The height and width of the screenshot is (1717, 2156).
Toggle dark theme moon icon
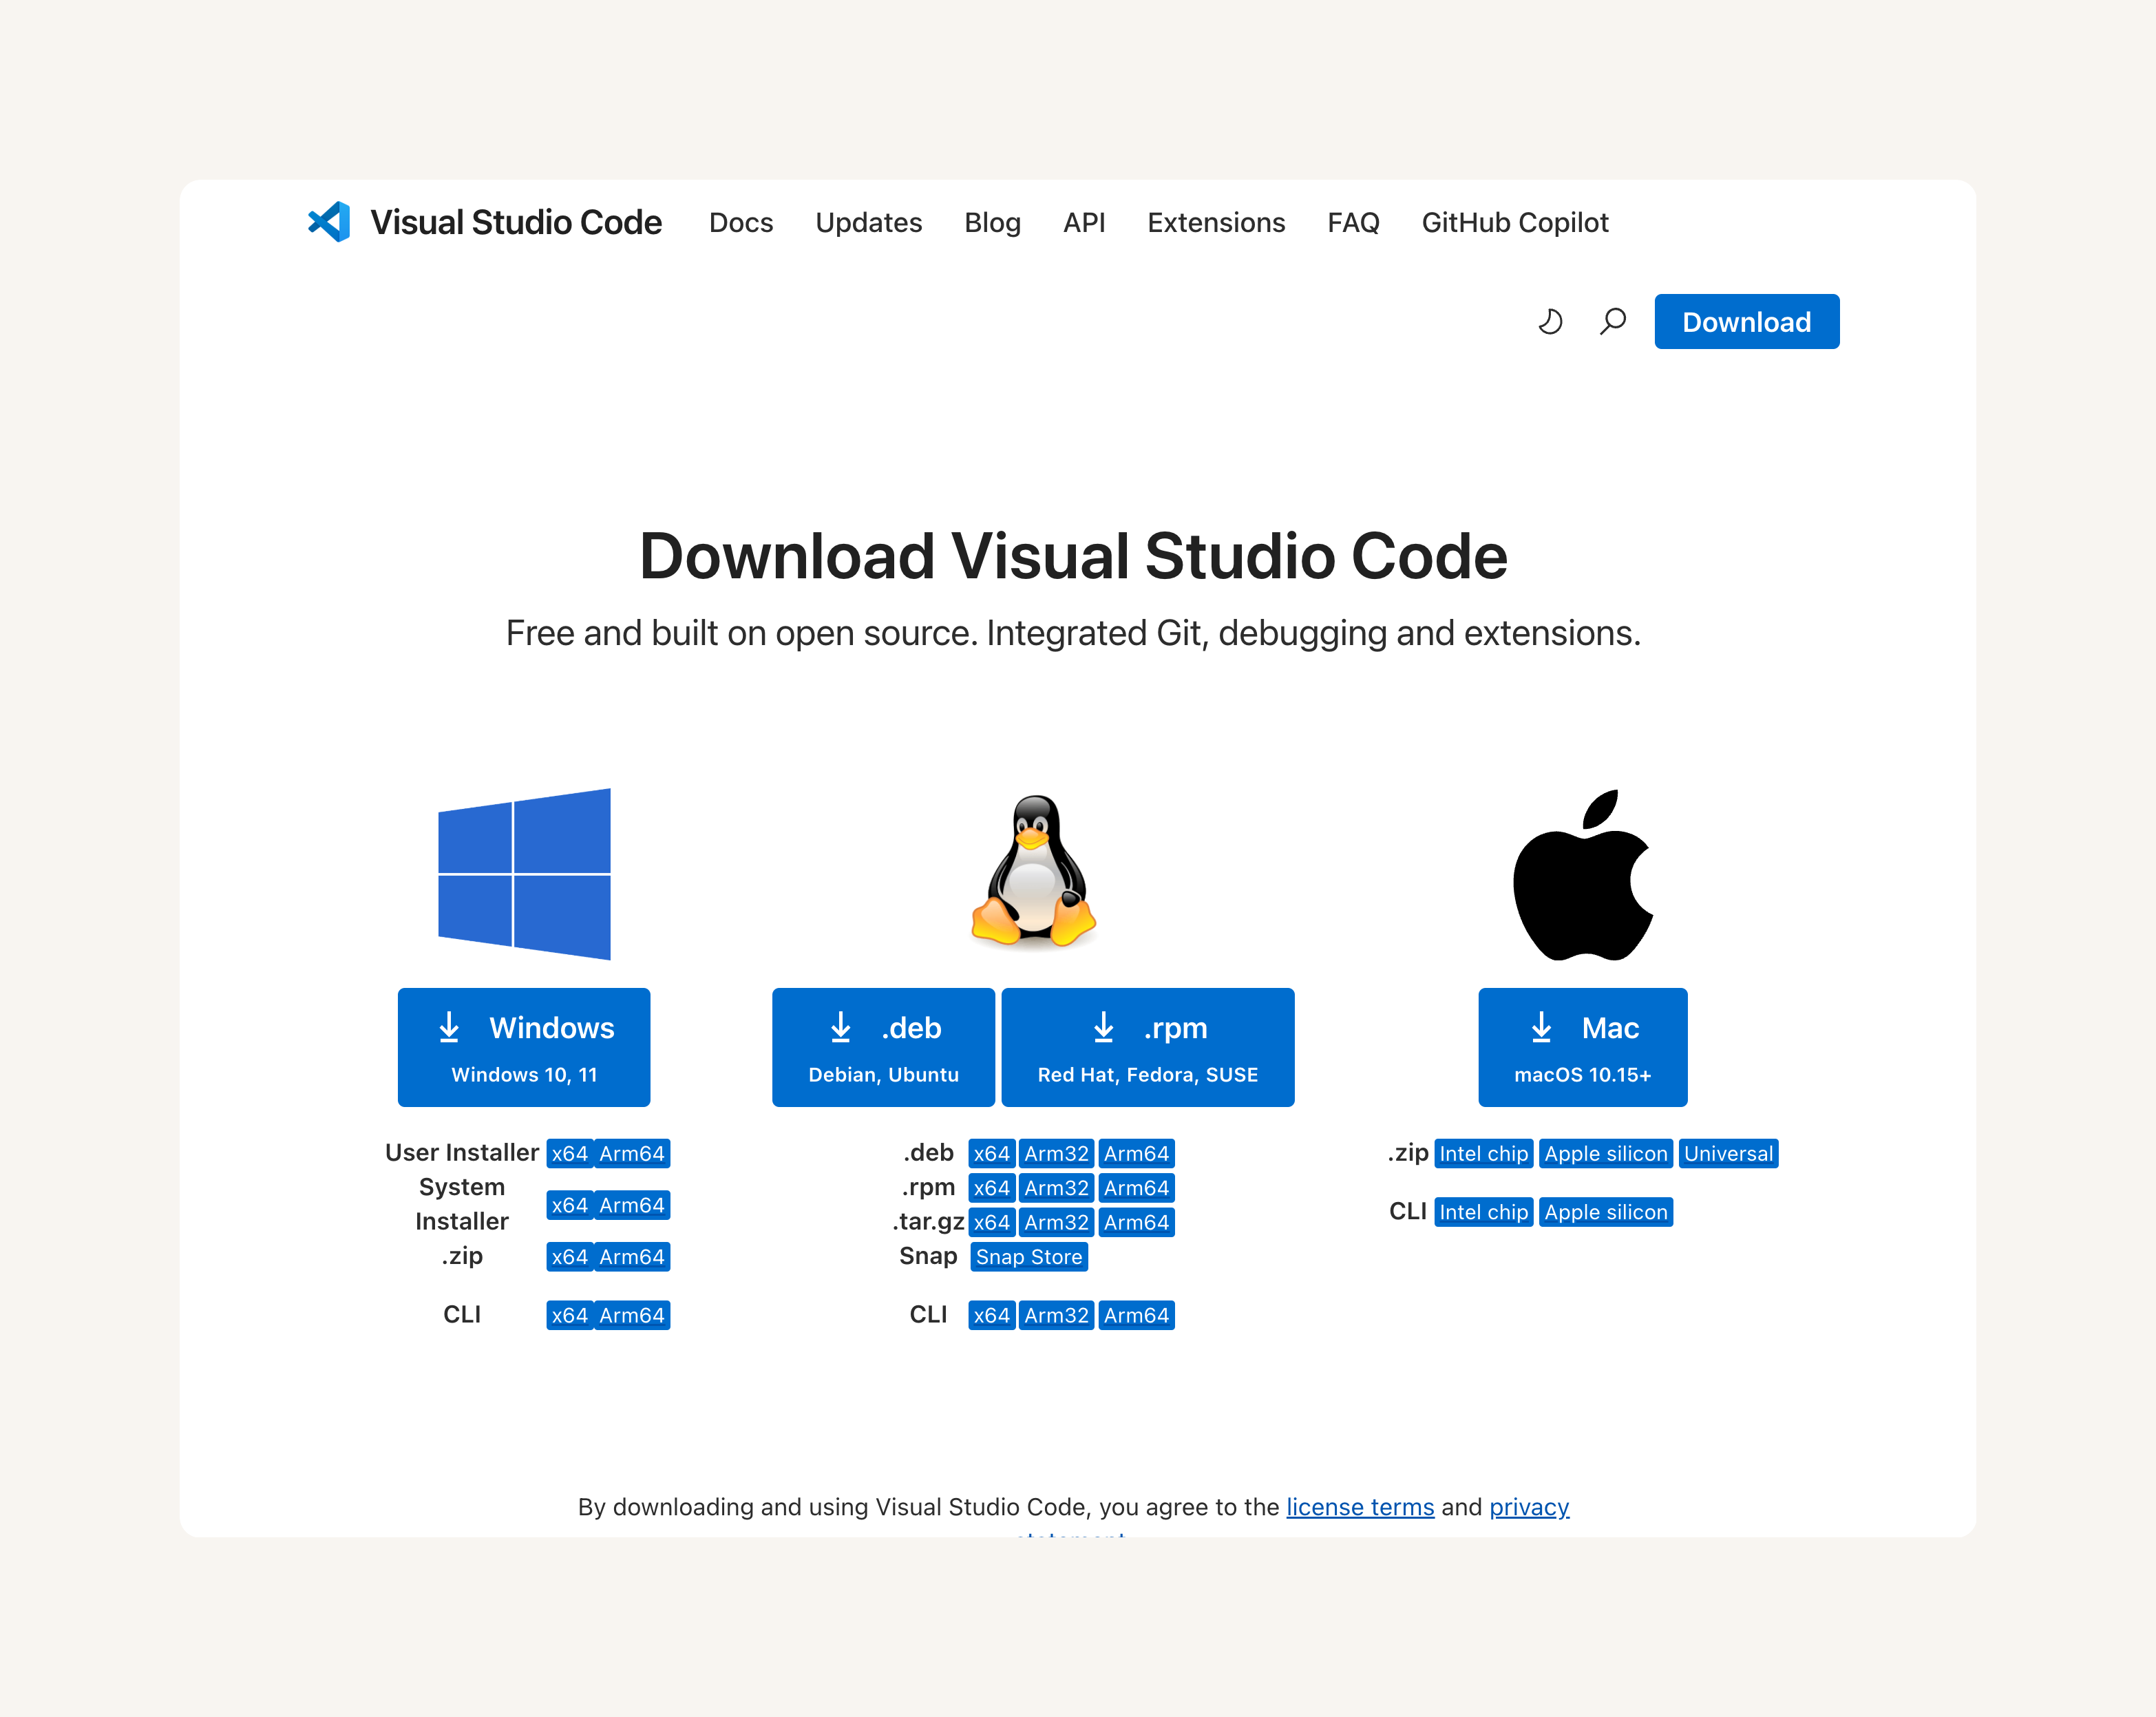pos(1550,321)
